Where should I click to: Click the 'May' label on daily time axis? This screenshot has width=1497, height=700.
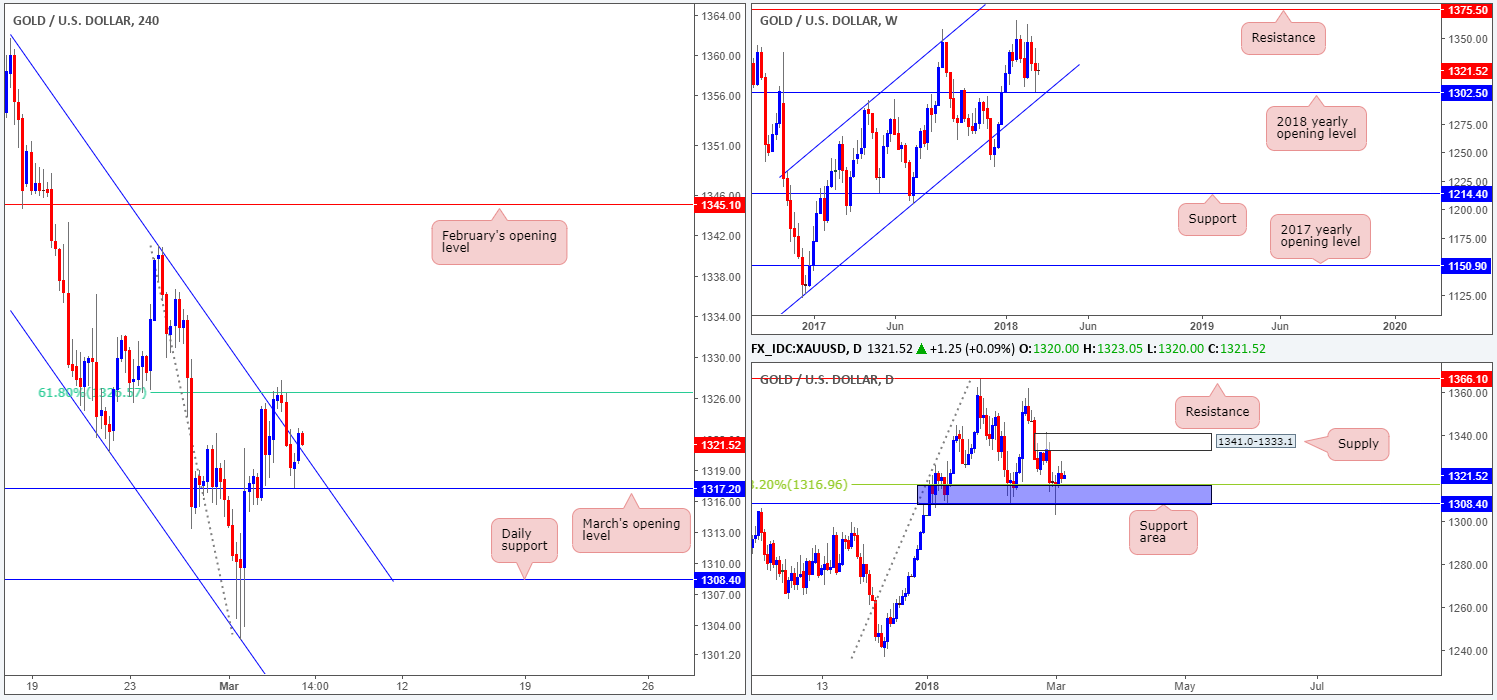[x=1184, y=686]
